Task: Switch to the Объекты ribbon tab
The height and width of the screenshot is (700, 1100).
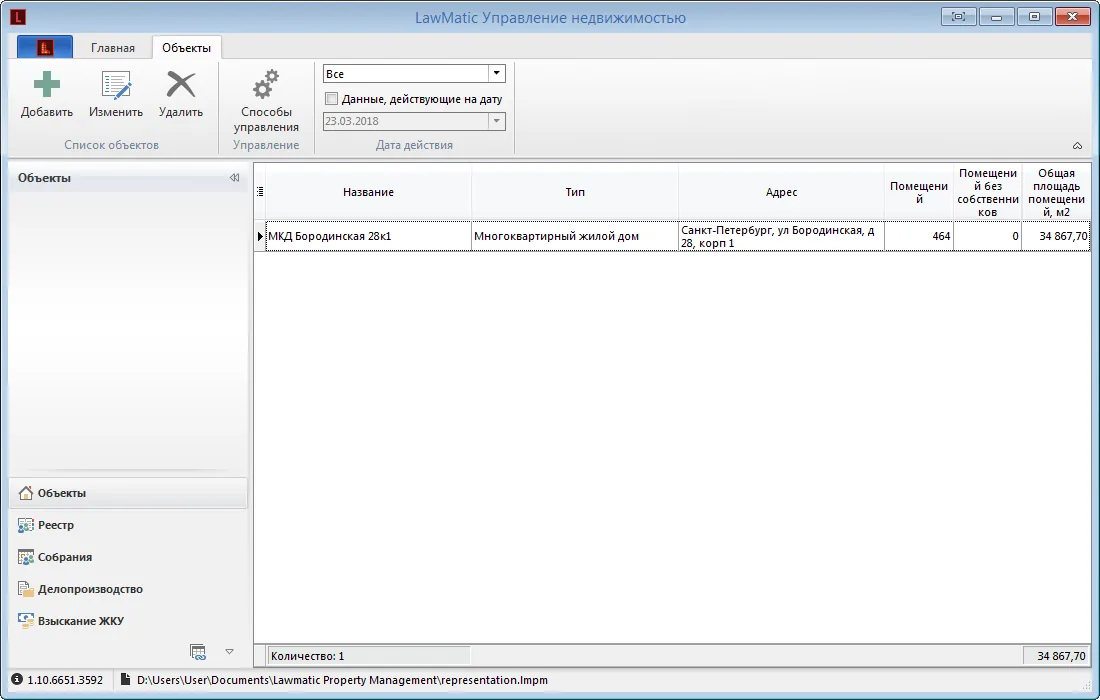Action: pos(187,48)
